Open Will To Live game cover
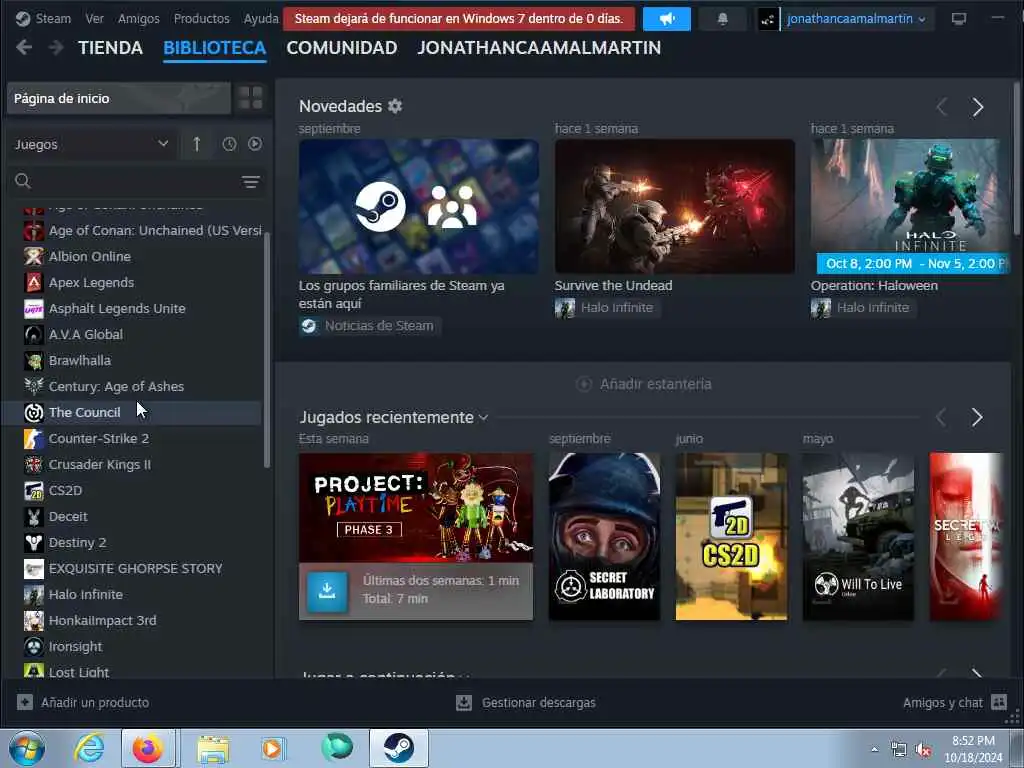 (x=858, y=536)
